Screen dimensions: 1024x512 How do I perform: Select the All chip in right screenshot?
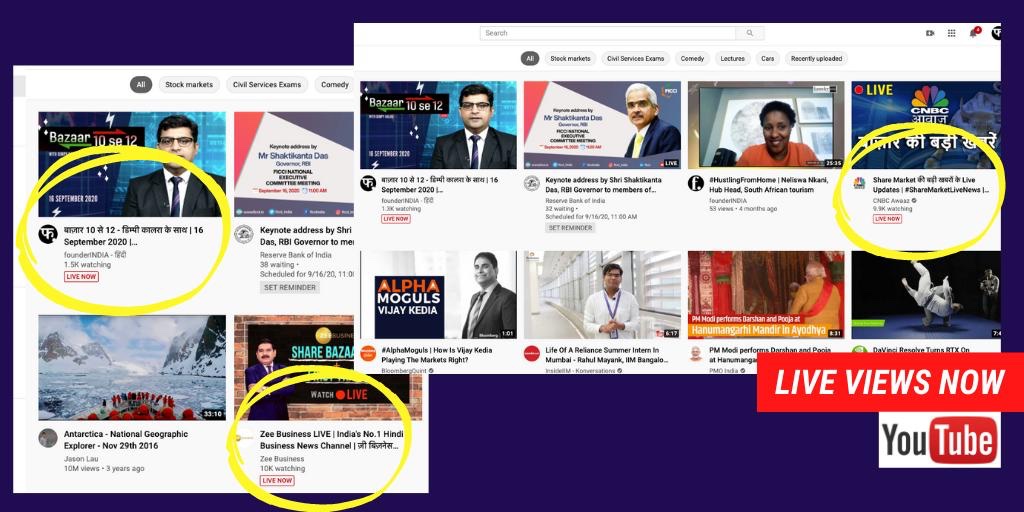pos(530,58)
